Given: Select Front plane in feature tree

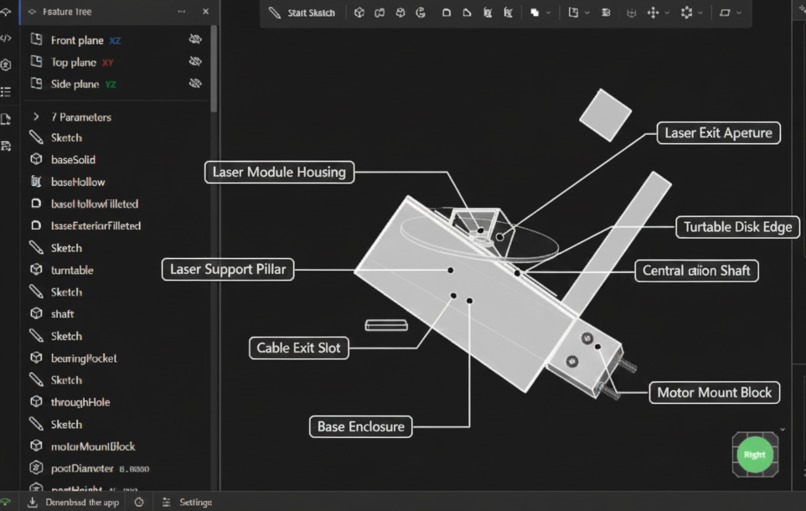Looking at the screenshot, I should [116, 40].
